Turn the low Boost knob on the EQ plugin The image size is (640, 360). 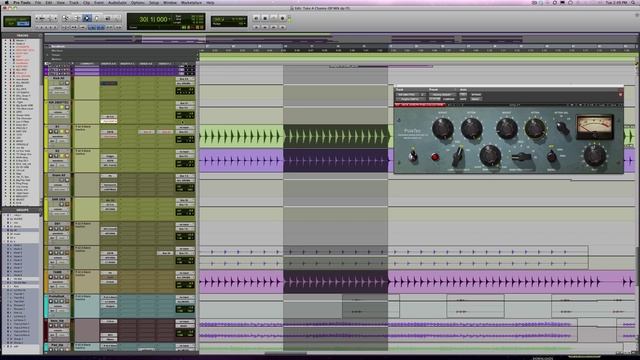tap(442, 128)
